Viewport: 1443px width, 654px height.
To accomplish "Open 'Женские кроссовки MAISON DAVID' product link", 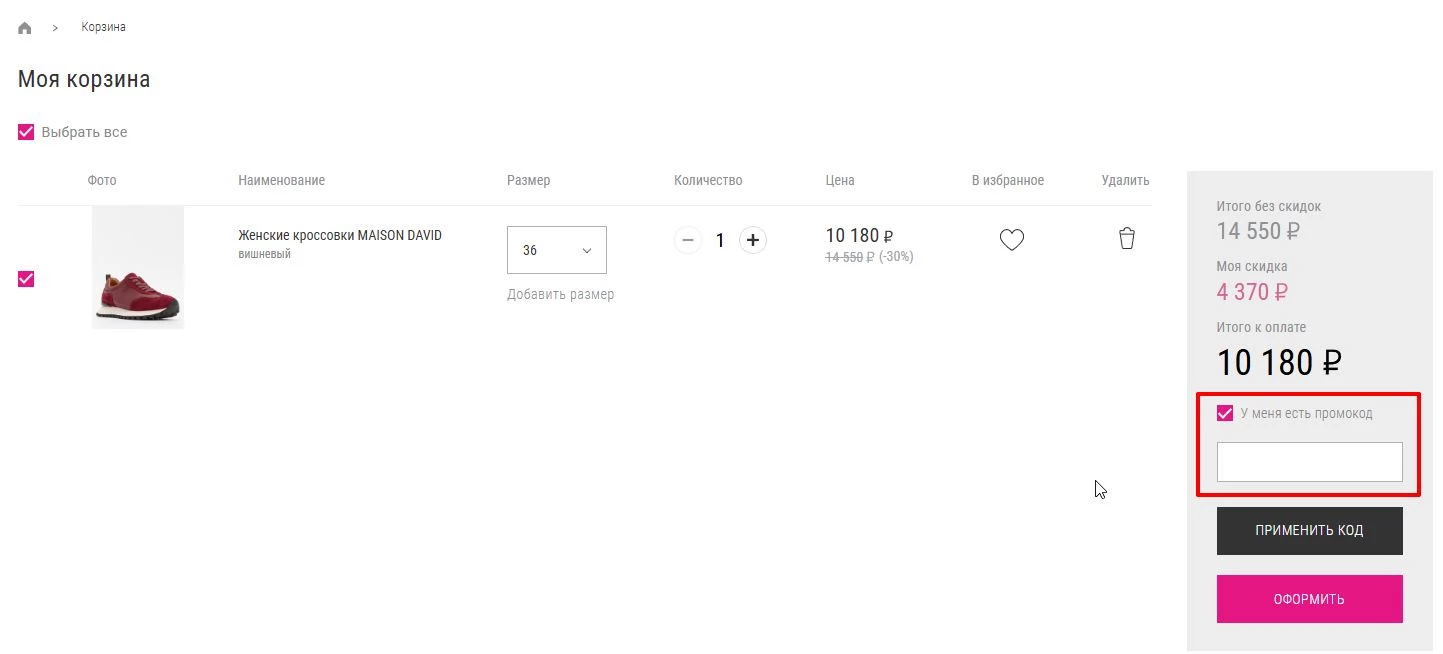I will 340,236.
